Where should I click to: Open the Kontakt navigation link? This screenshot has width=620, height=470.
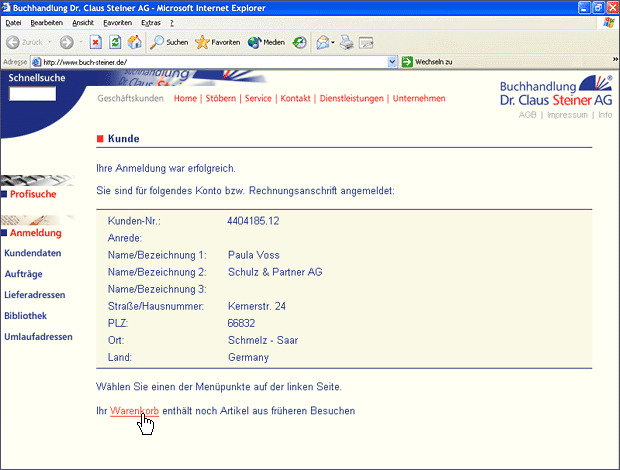[295, 98]
